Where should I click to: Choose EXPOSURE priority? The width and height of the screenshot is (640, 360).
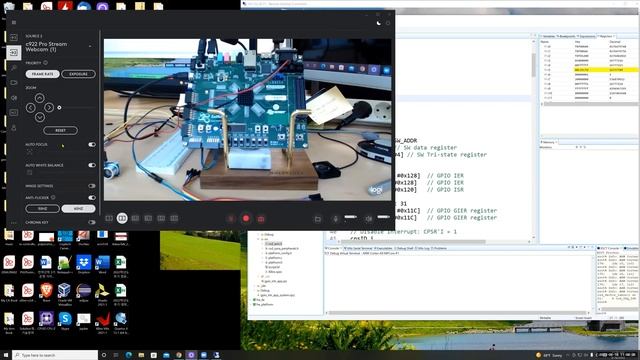[78, 74]
